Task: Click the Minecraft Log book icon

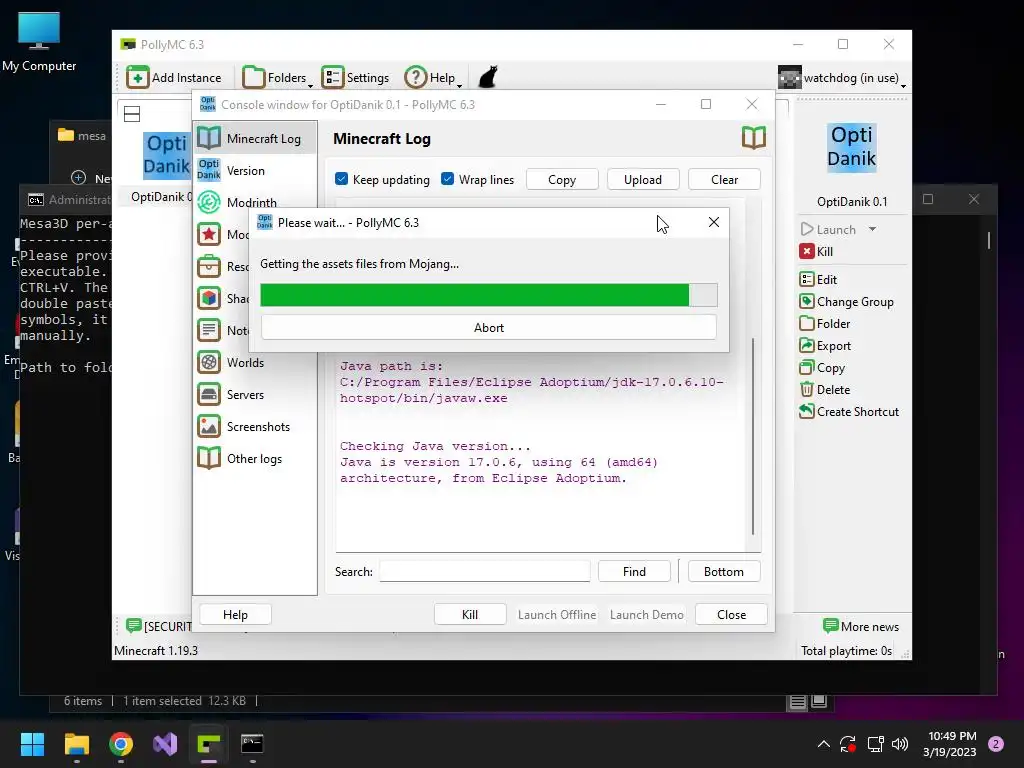Action: pyautogui.click(x=209, y=138)
